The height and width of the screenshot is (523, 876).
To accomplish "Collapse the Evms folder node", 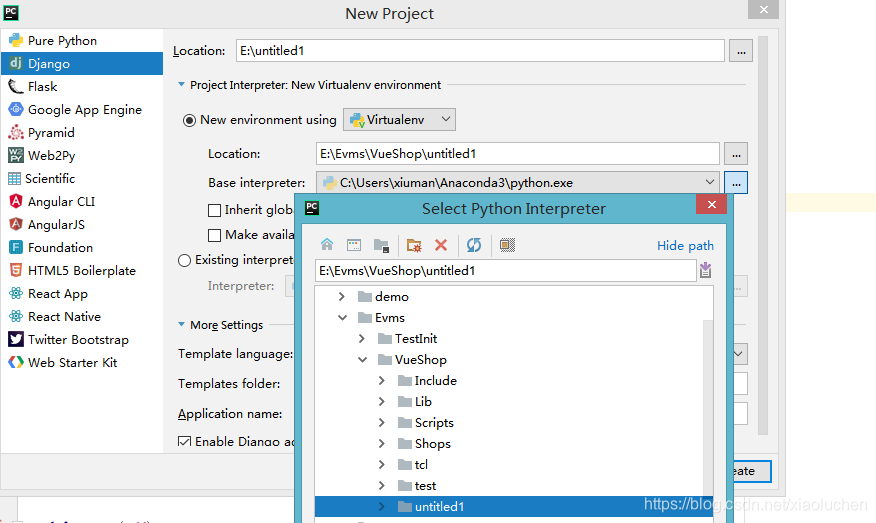I will (x=342, y=317).
